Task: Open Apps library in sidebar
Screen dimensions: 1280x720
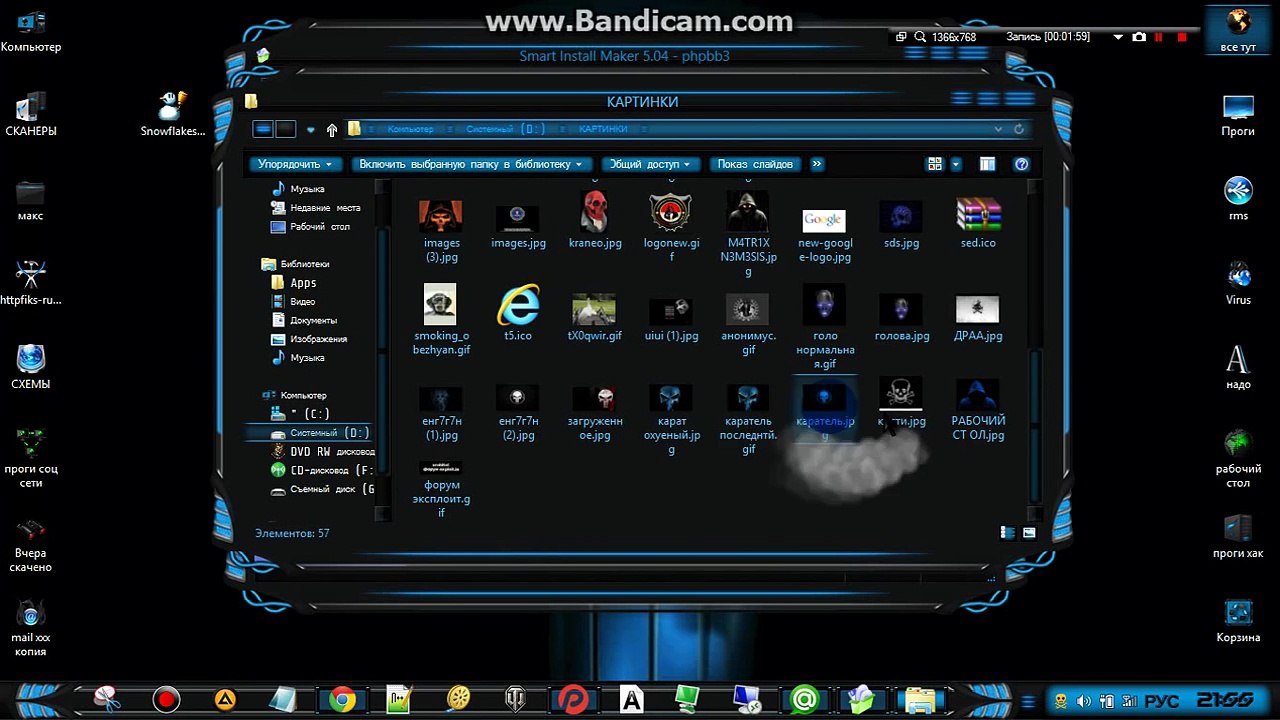Action: [x=294, y=283]
